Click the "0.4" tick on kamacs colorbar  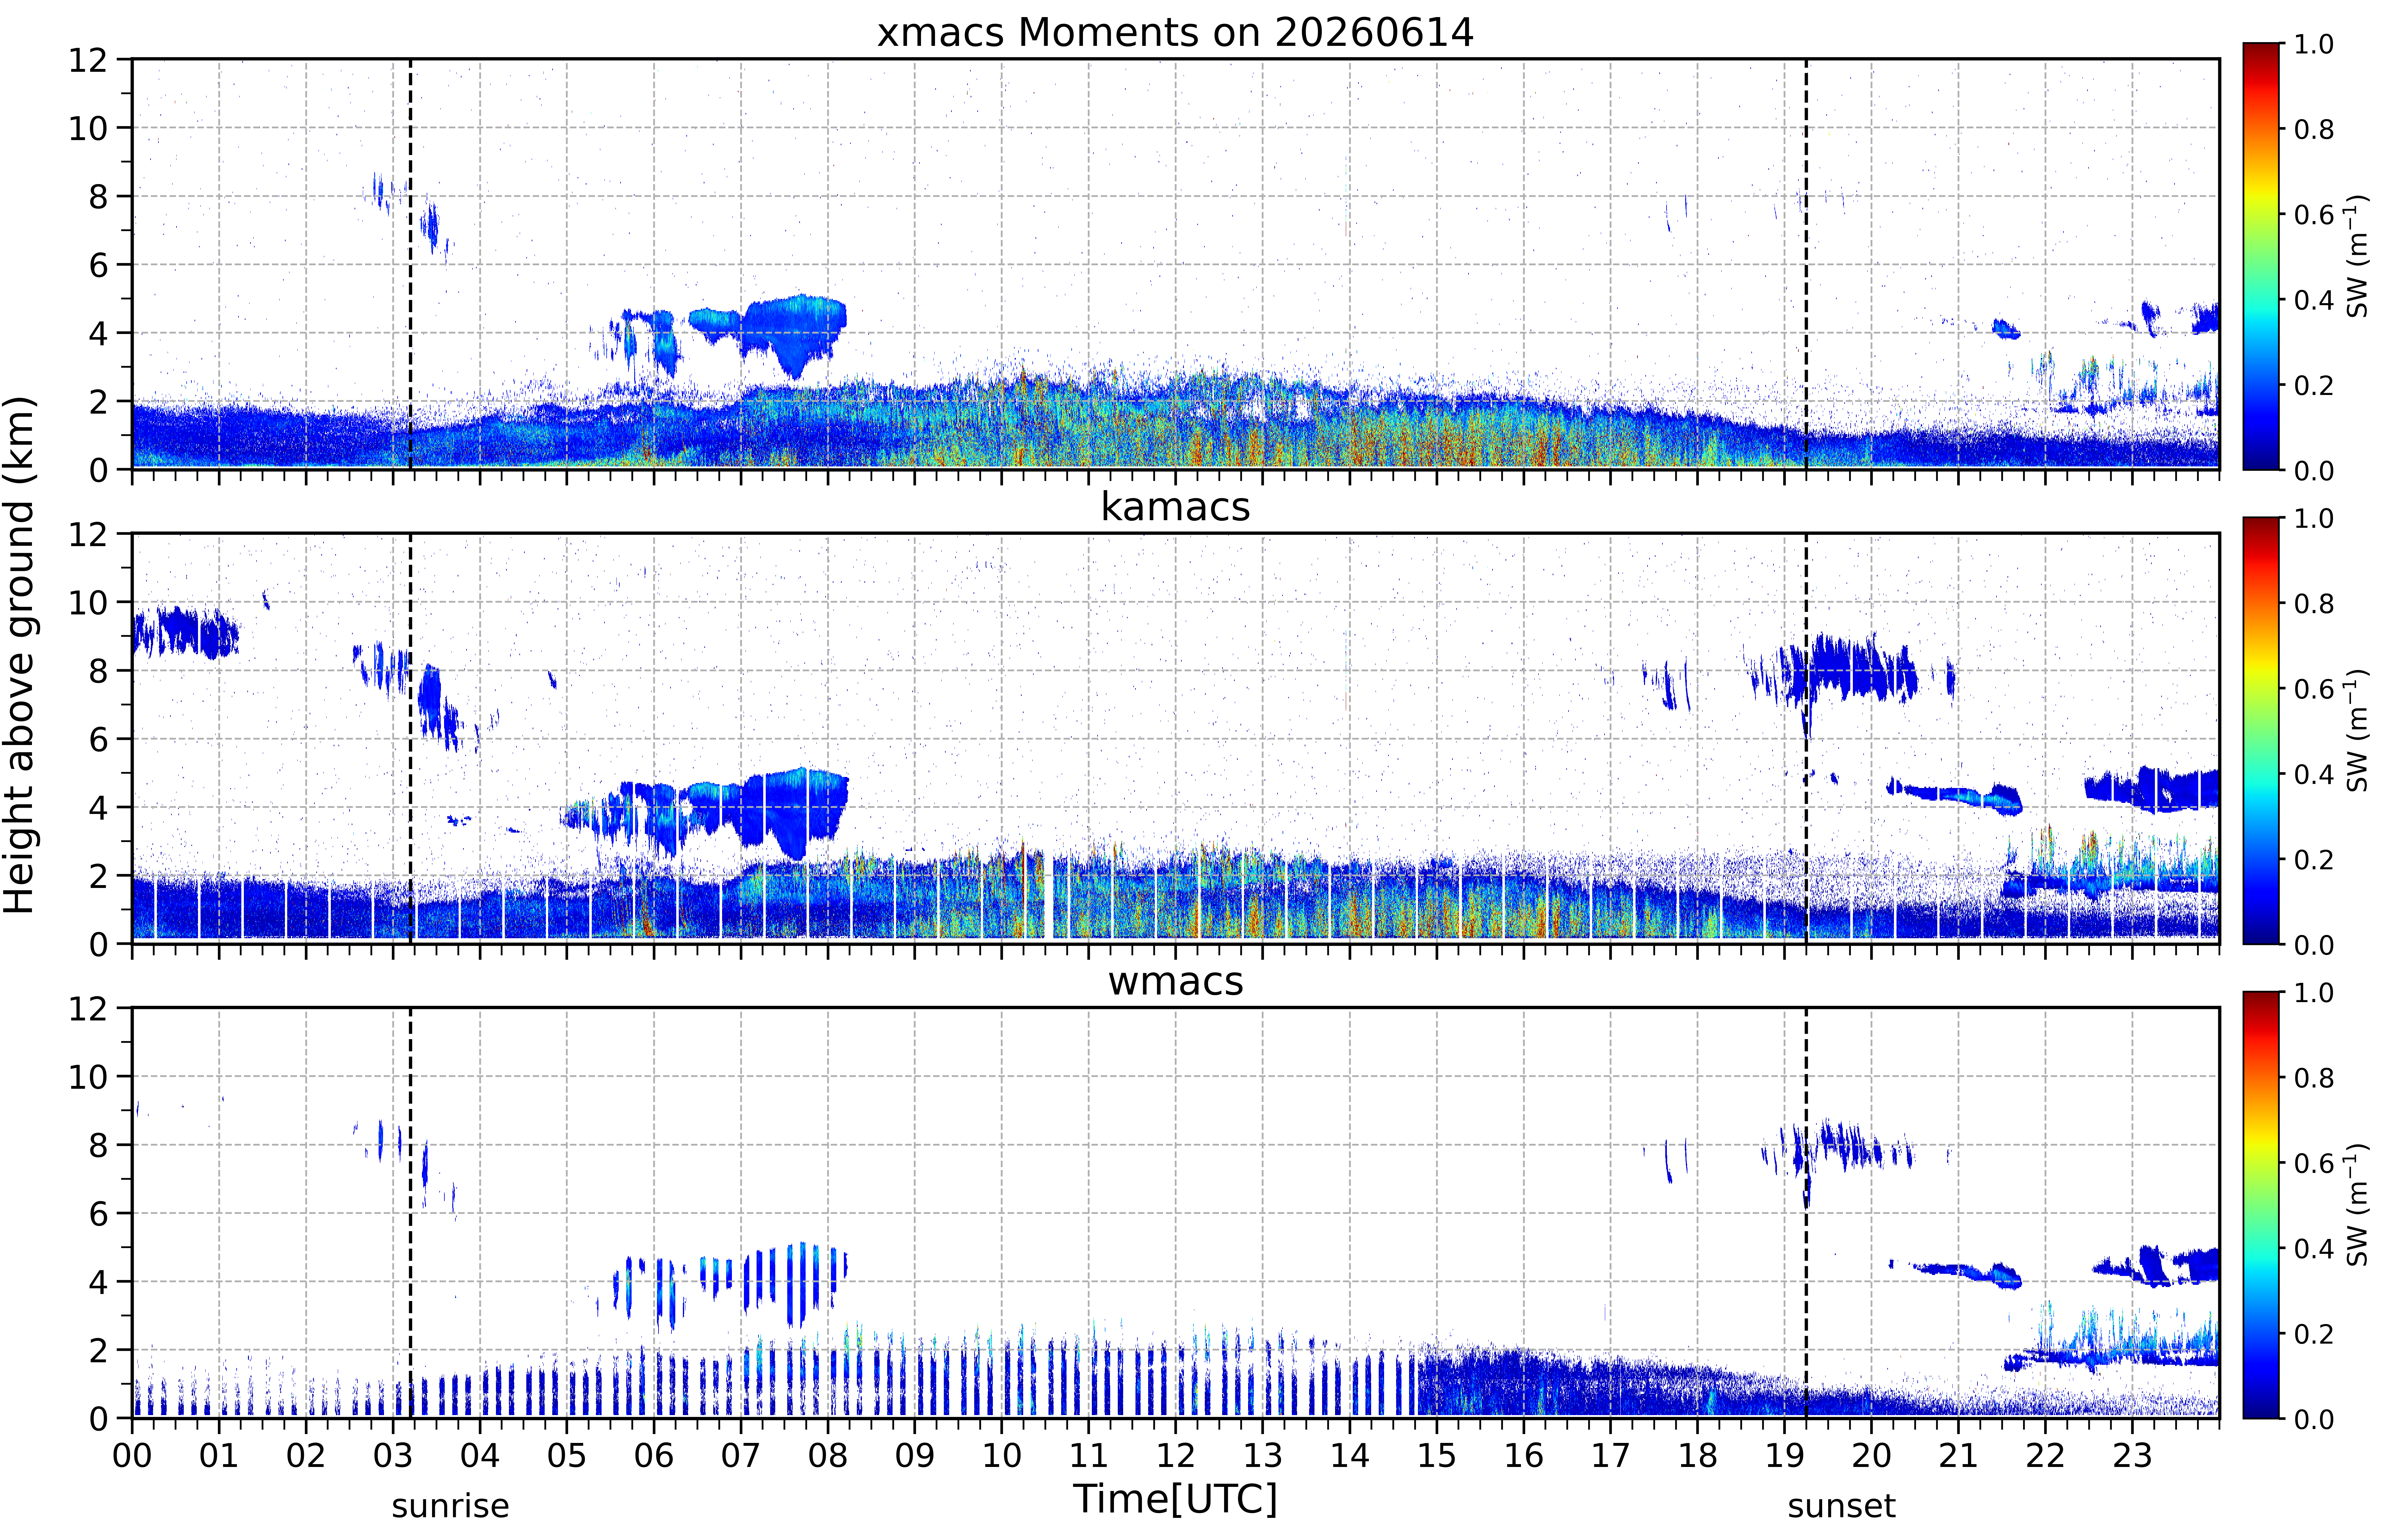point(2314,774)
